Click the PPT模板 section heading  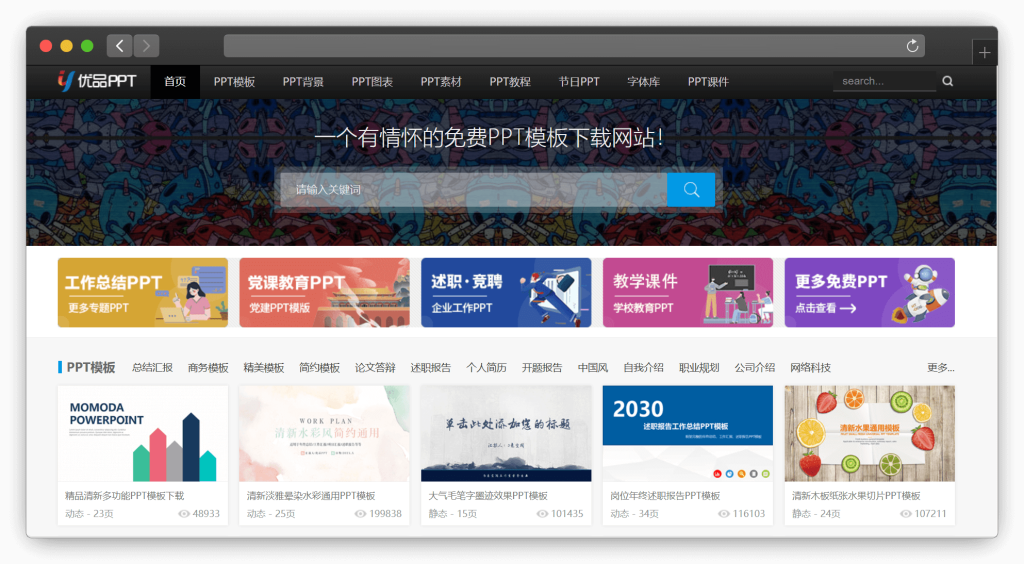pos(91,368)
